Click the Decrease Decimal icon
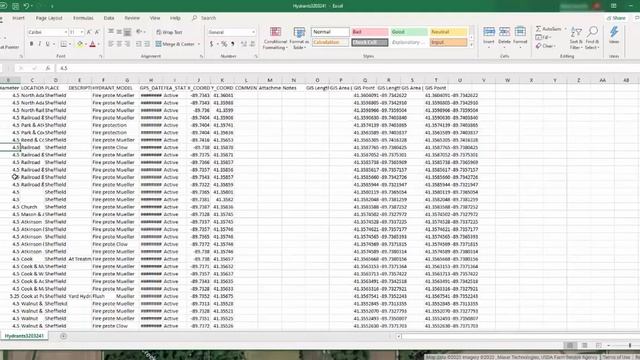 click(x=252, y=44)
